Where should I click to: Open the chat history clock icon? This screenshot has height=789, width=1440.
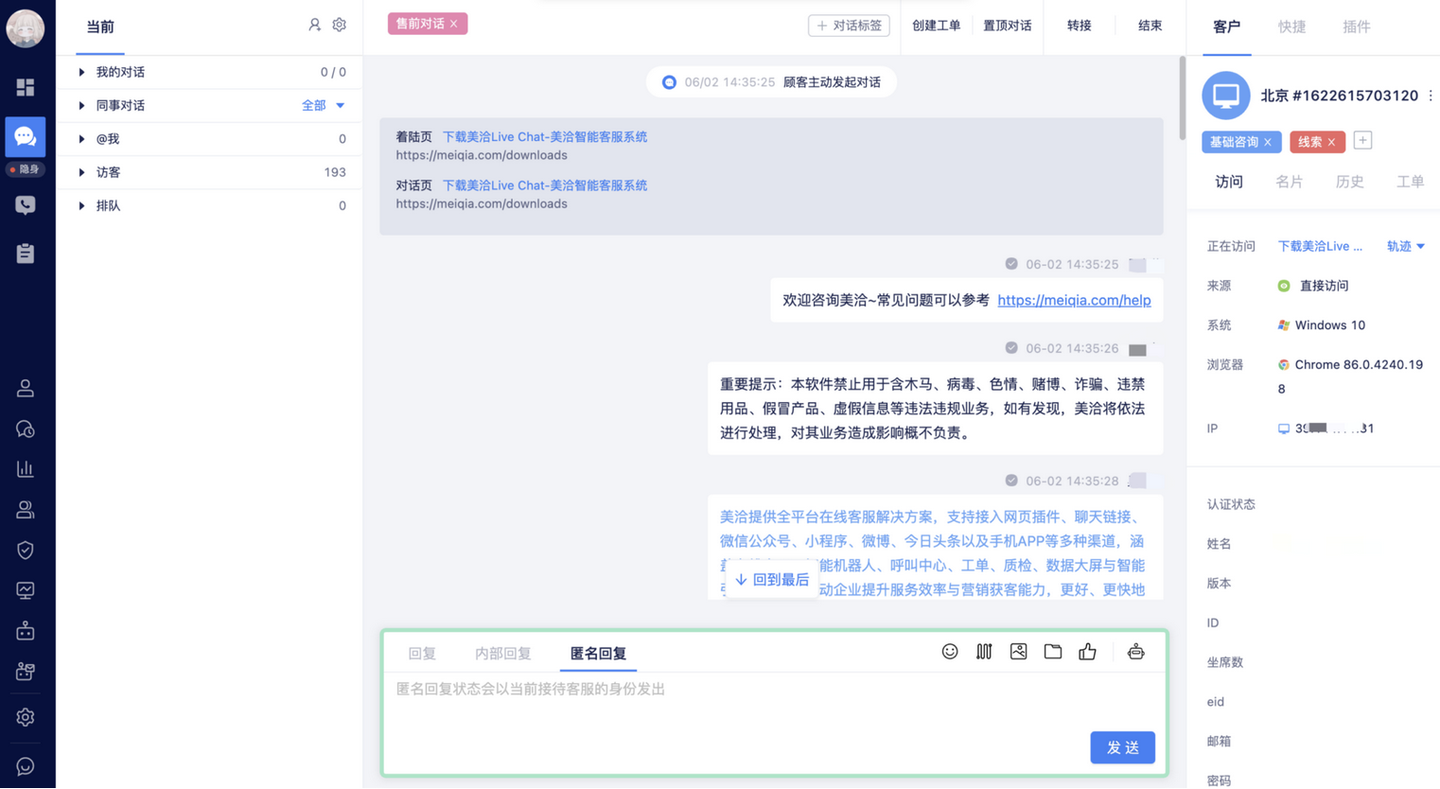tap(25, 429)
